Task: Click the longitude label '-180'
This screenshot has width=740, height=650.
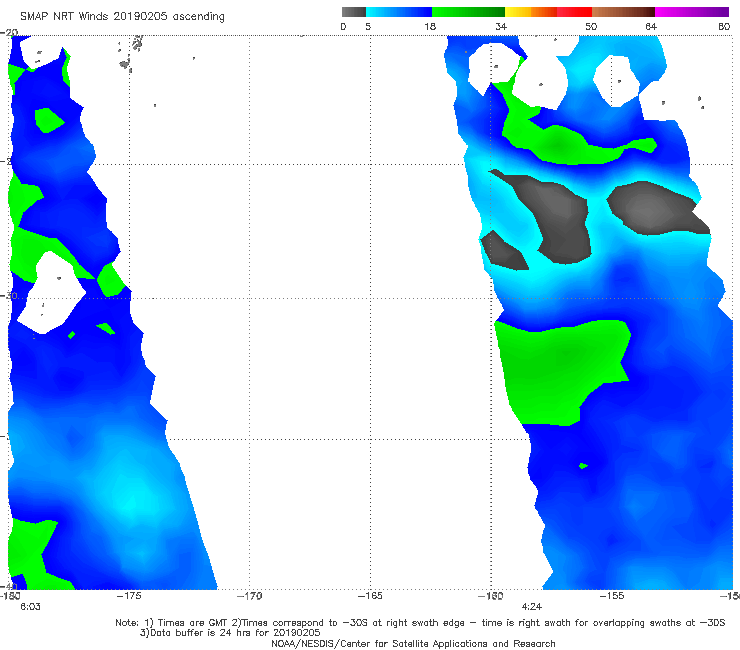Action: [10, 596]
